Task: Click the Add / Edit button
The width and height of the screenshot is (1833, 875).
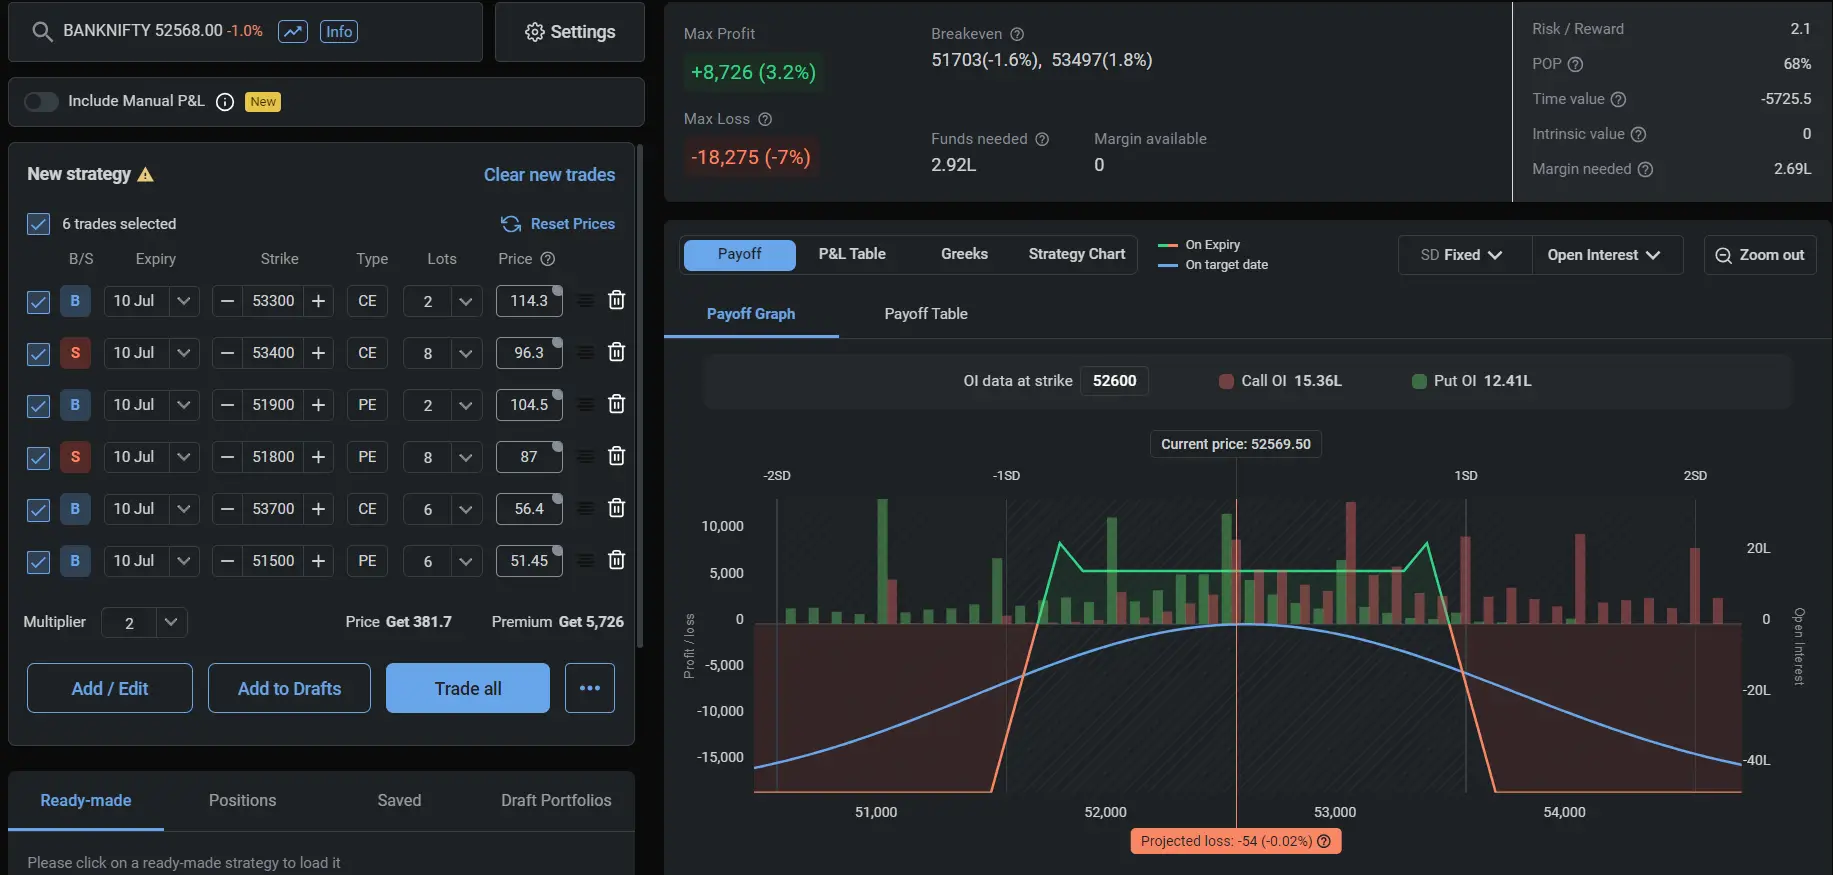Action: (110, 688)
